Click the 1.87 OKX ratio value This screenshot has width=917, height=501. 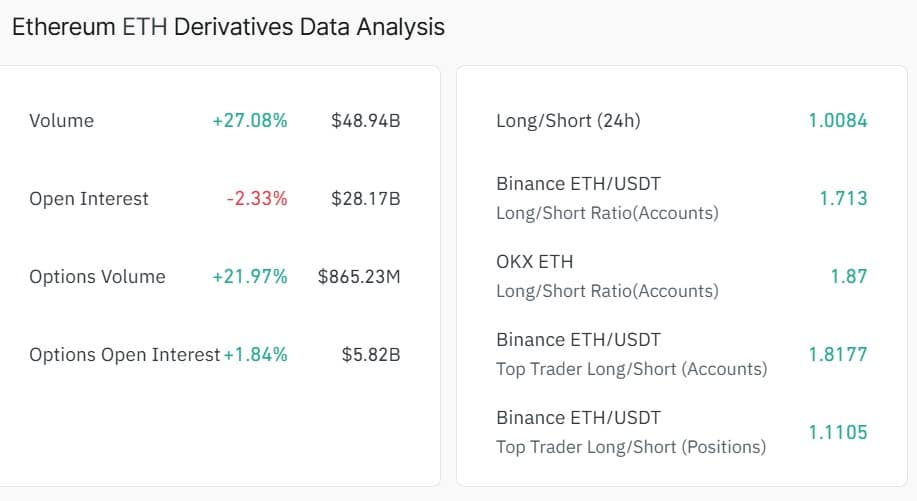click(x=848, y=276)
